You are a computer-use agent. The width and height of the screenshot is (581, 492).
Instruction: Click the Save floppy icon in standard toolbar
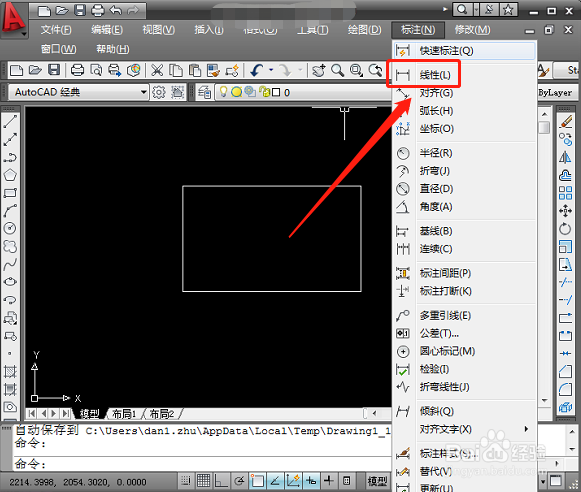[x=54, y=70]
